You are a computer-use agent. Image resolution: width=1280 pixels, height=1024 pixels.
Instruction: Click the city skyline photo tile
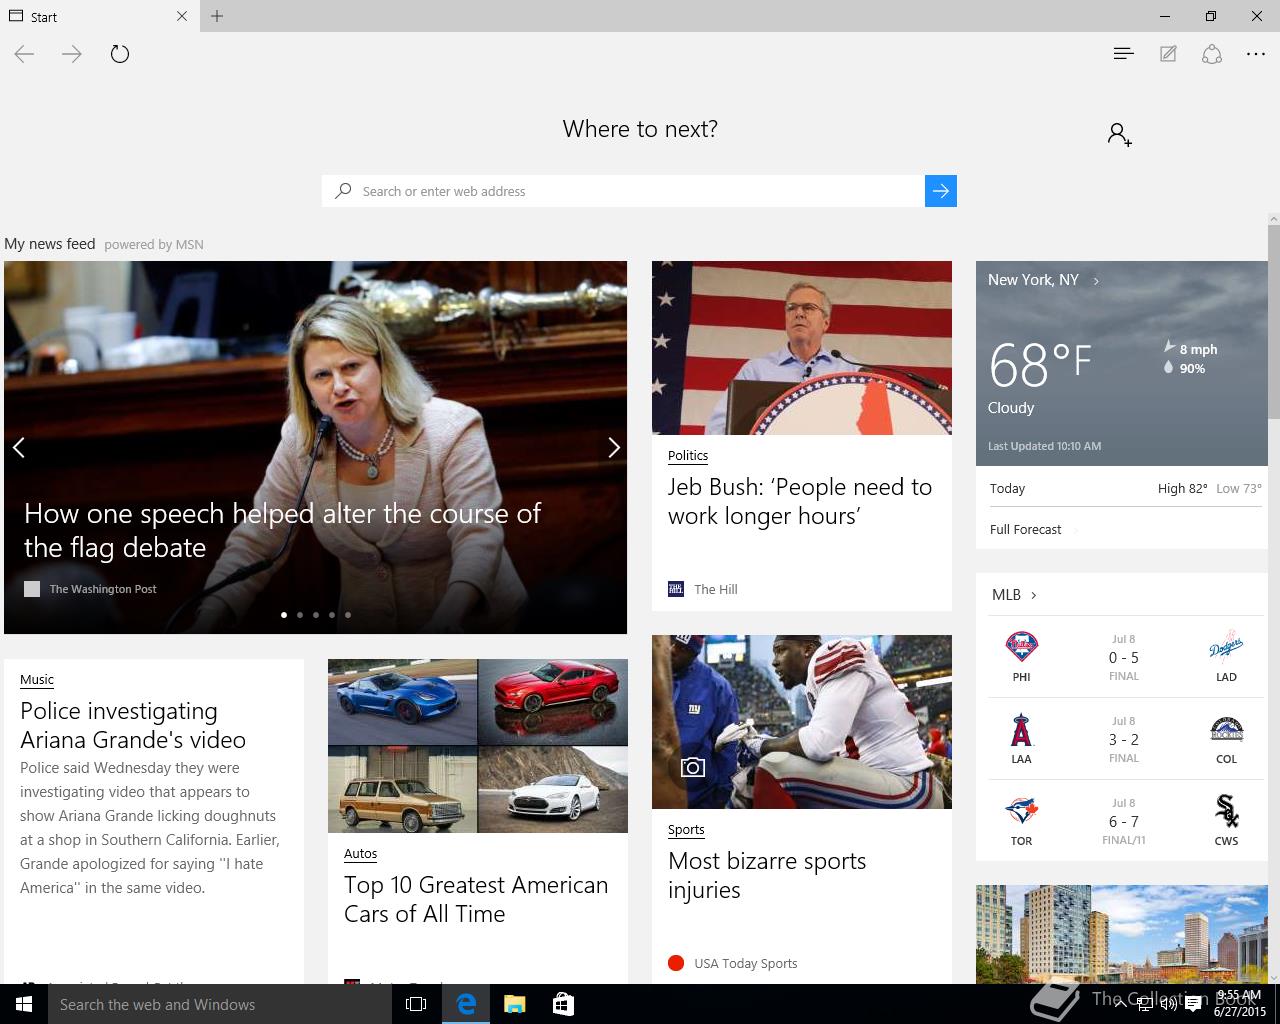[1122, 934]
